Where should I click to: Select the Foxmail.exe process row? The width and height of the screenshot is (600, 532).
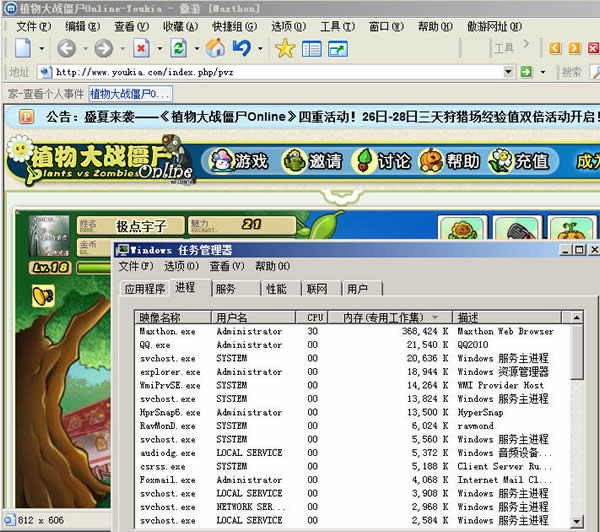click(x=352, y=480)
